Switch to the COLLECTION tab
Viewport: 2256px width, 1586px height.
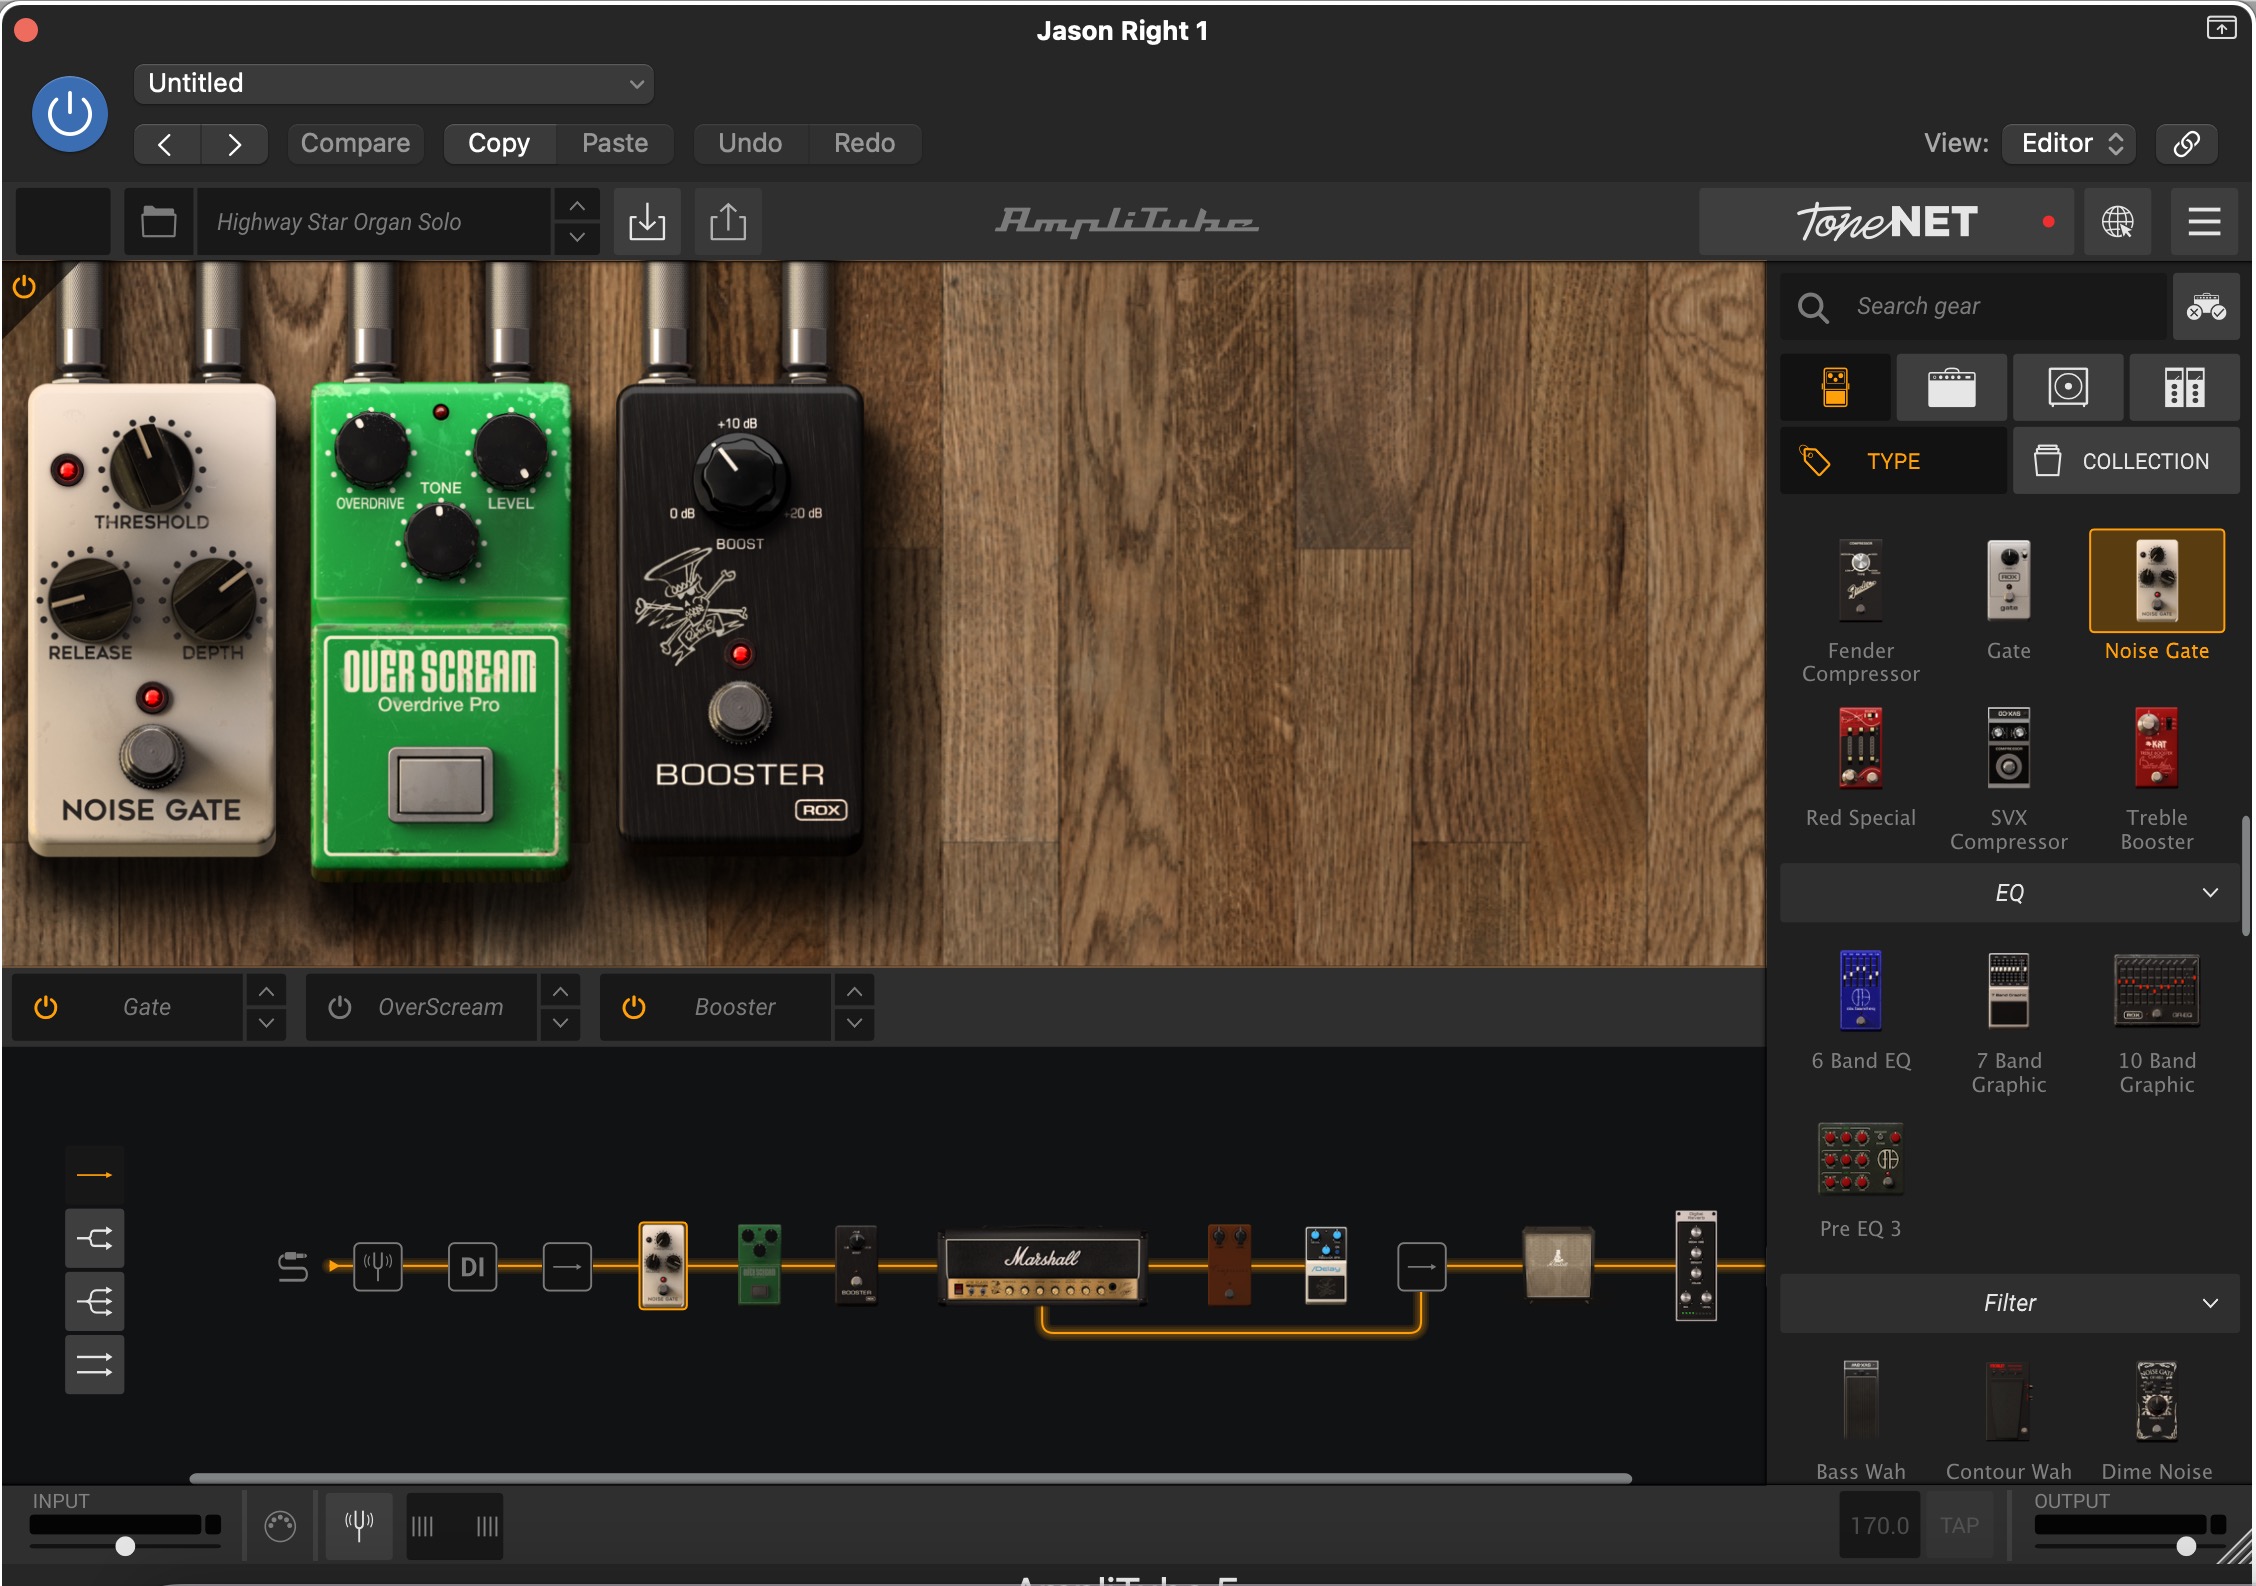coord(2126,461)
